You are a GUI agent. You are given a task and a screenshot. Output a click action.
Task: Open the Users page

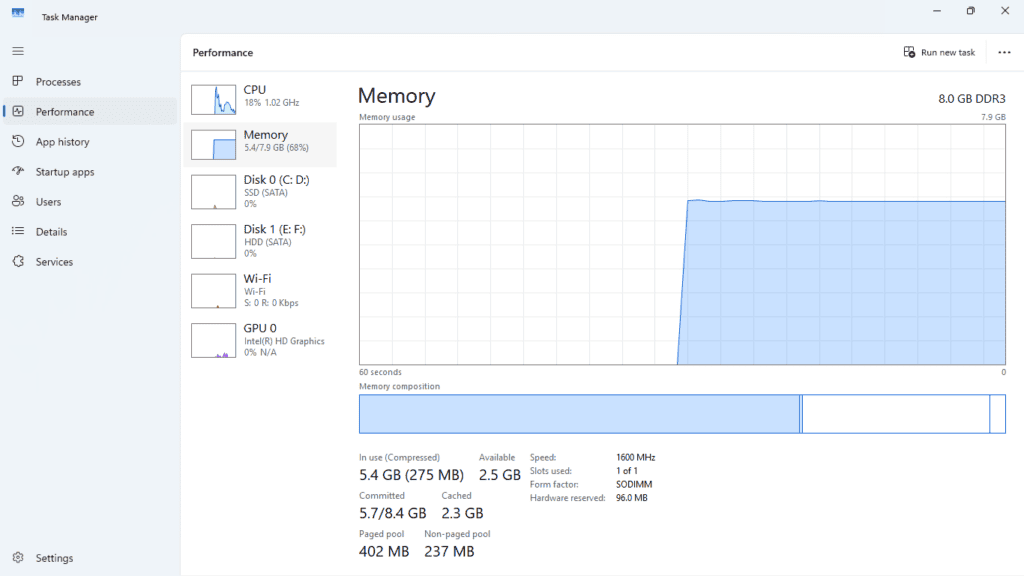(x=90, y=202)
